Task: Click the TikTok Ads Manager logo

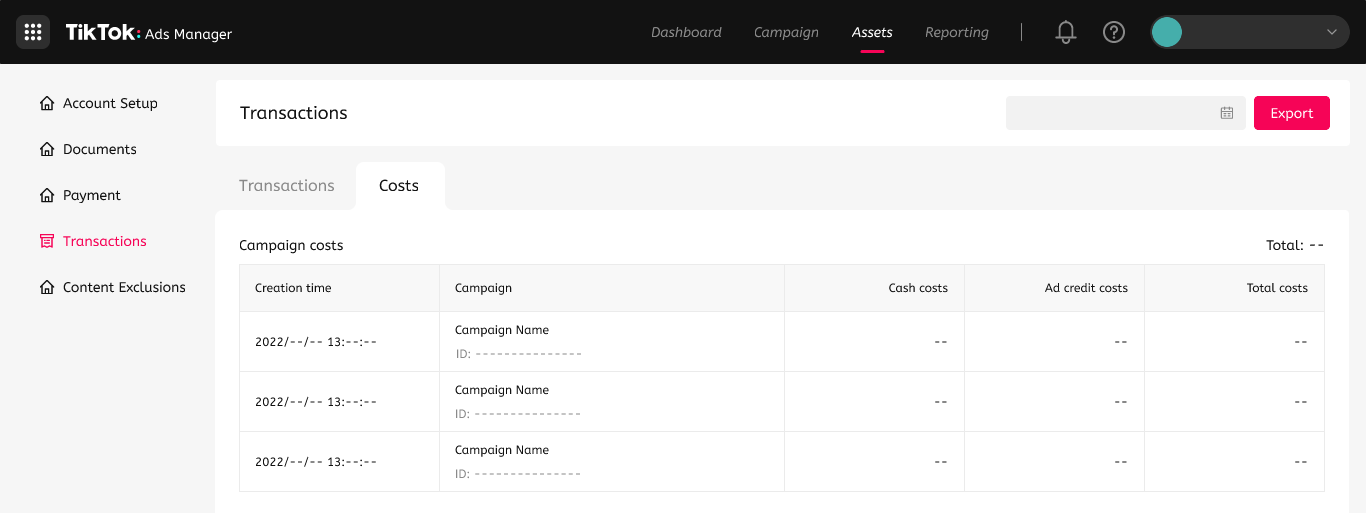Action: 149,33
